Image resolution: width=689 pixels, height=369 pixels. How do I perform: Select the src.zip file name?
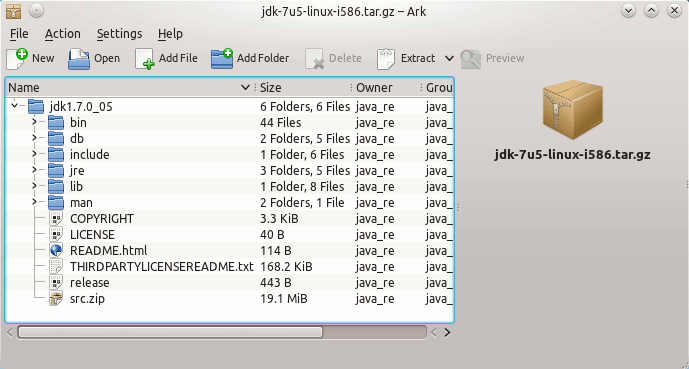coord(87,299)
